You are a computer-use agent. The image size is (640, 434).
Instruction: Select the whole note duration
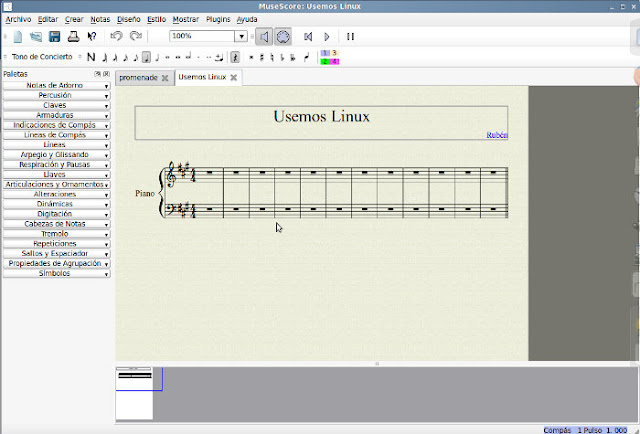167,58
